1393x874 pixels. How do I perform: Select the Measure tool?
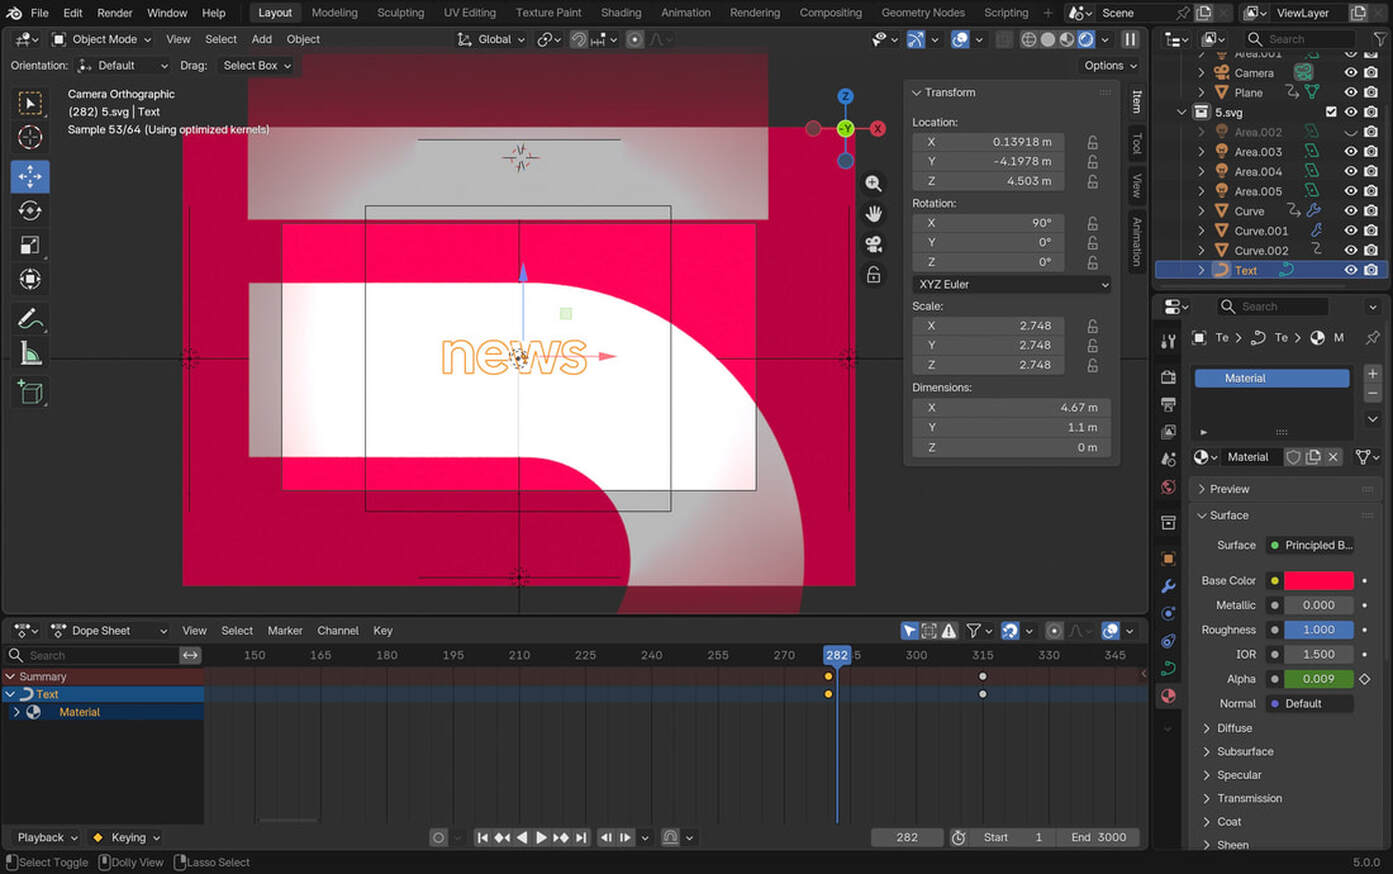click(30, 354)
